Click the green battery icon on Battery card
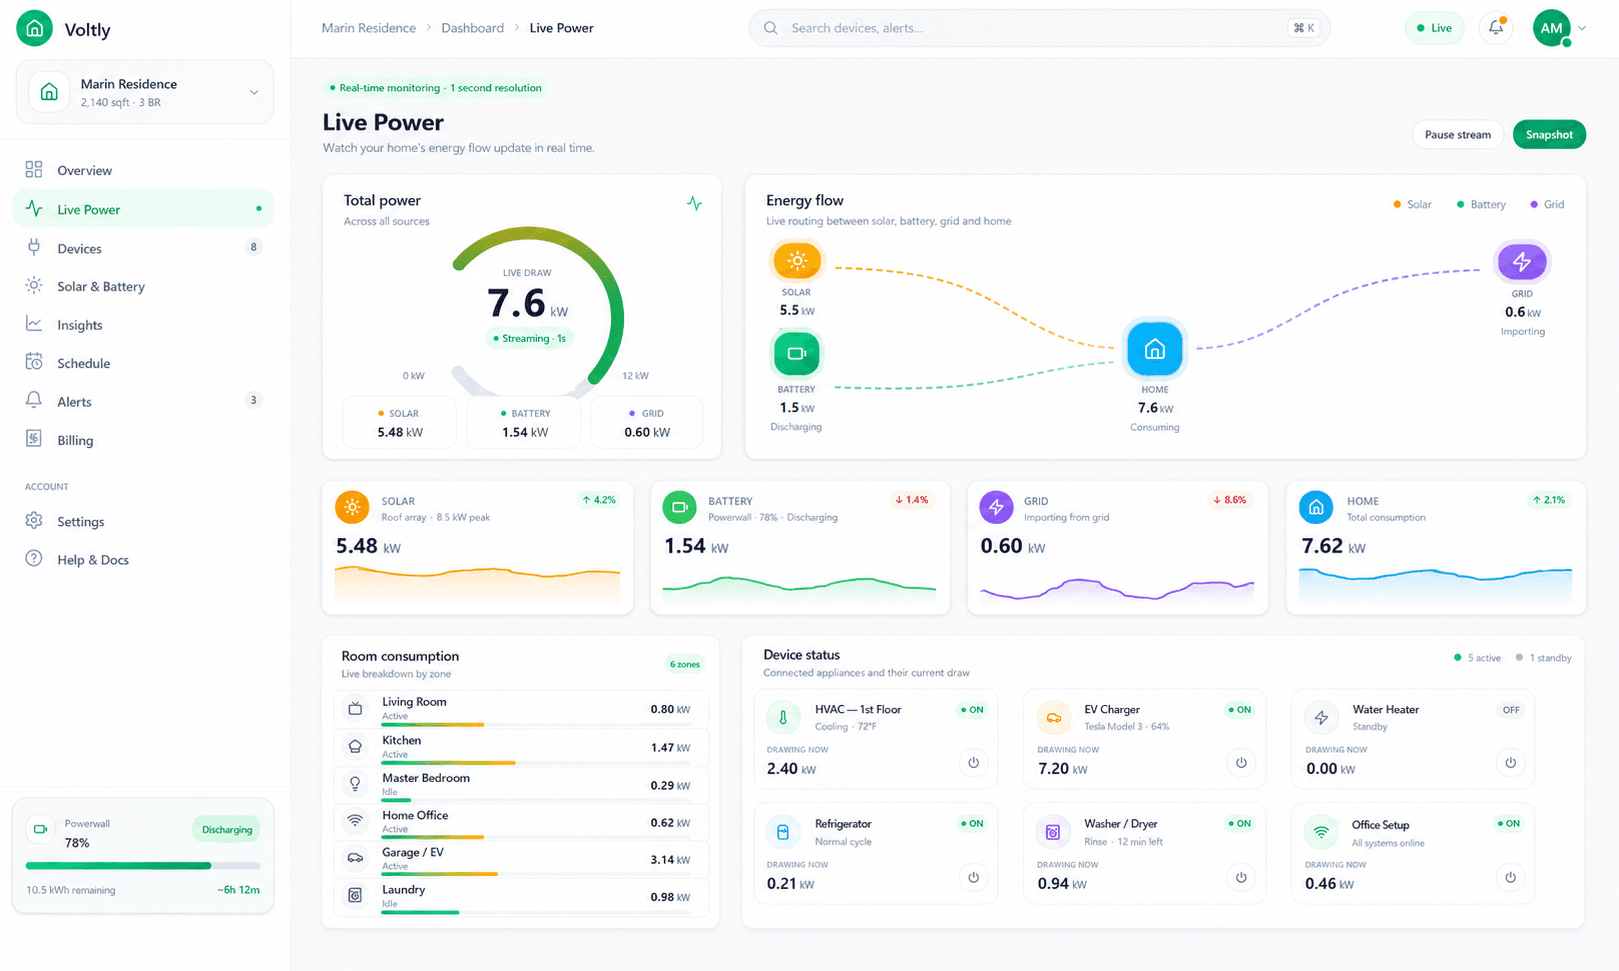The width and height of the screenshot is (1619, 971). [680, 507]
